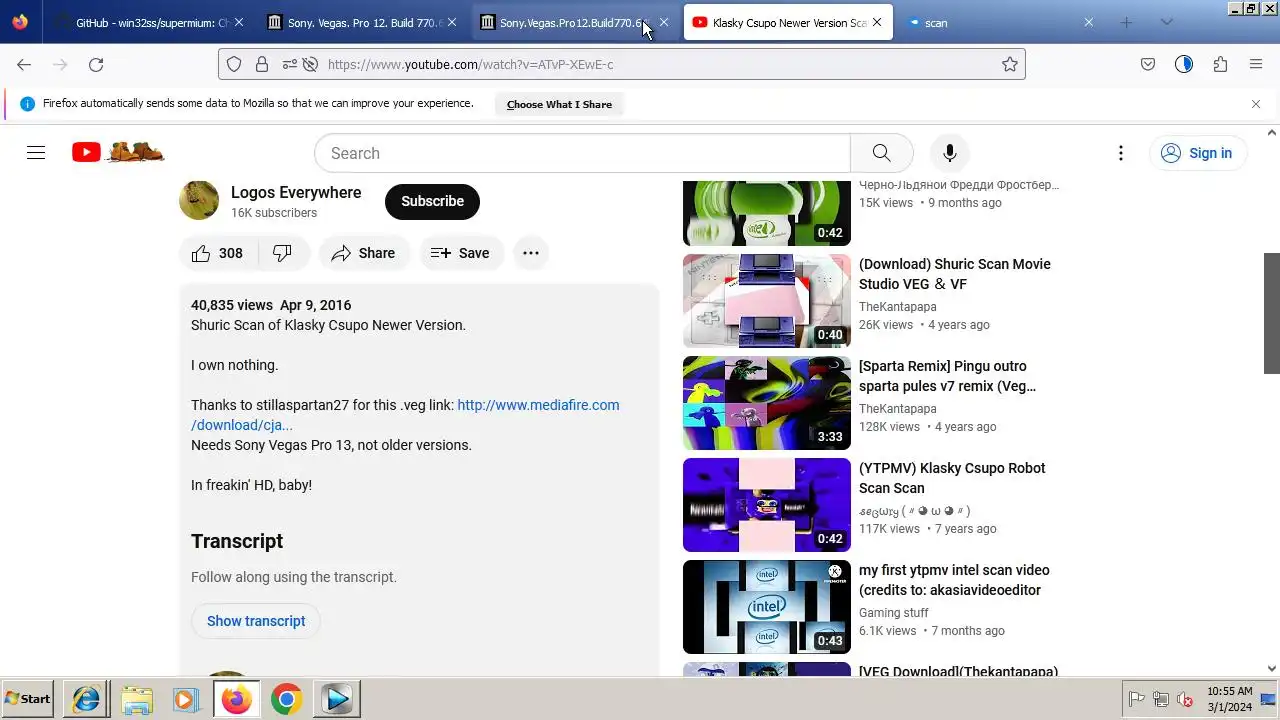Open YouTube settings three-dot menu
The height and width of the screenshot is (720, 1280).
point(1121,153)
